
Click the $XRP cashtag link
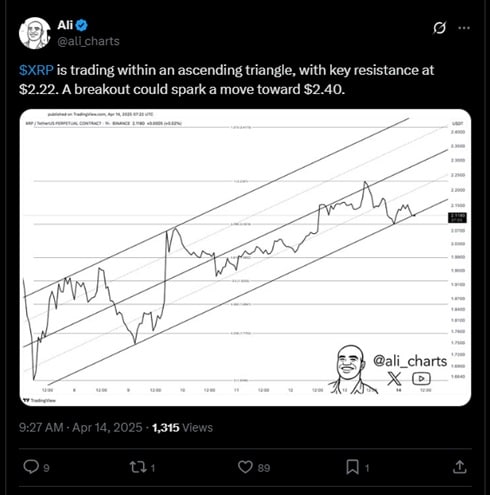click(x=36, y=70)
